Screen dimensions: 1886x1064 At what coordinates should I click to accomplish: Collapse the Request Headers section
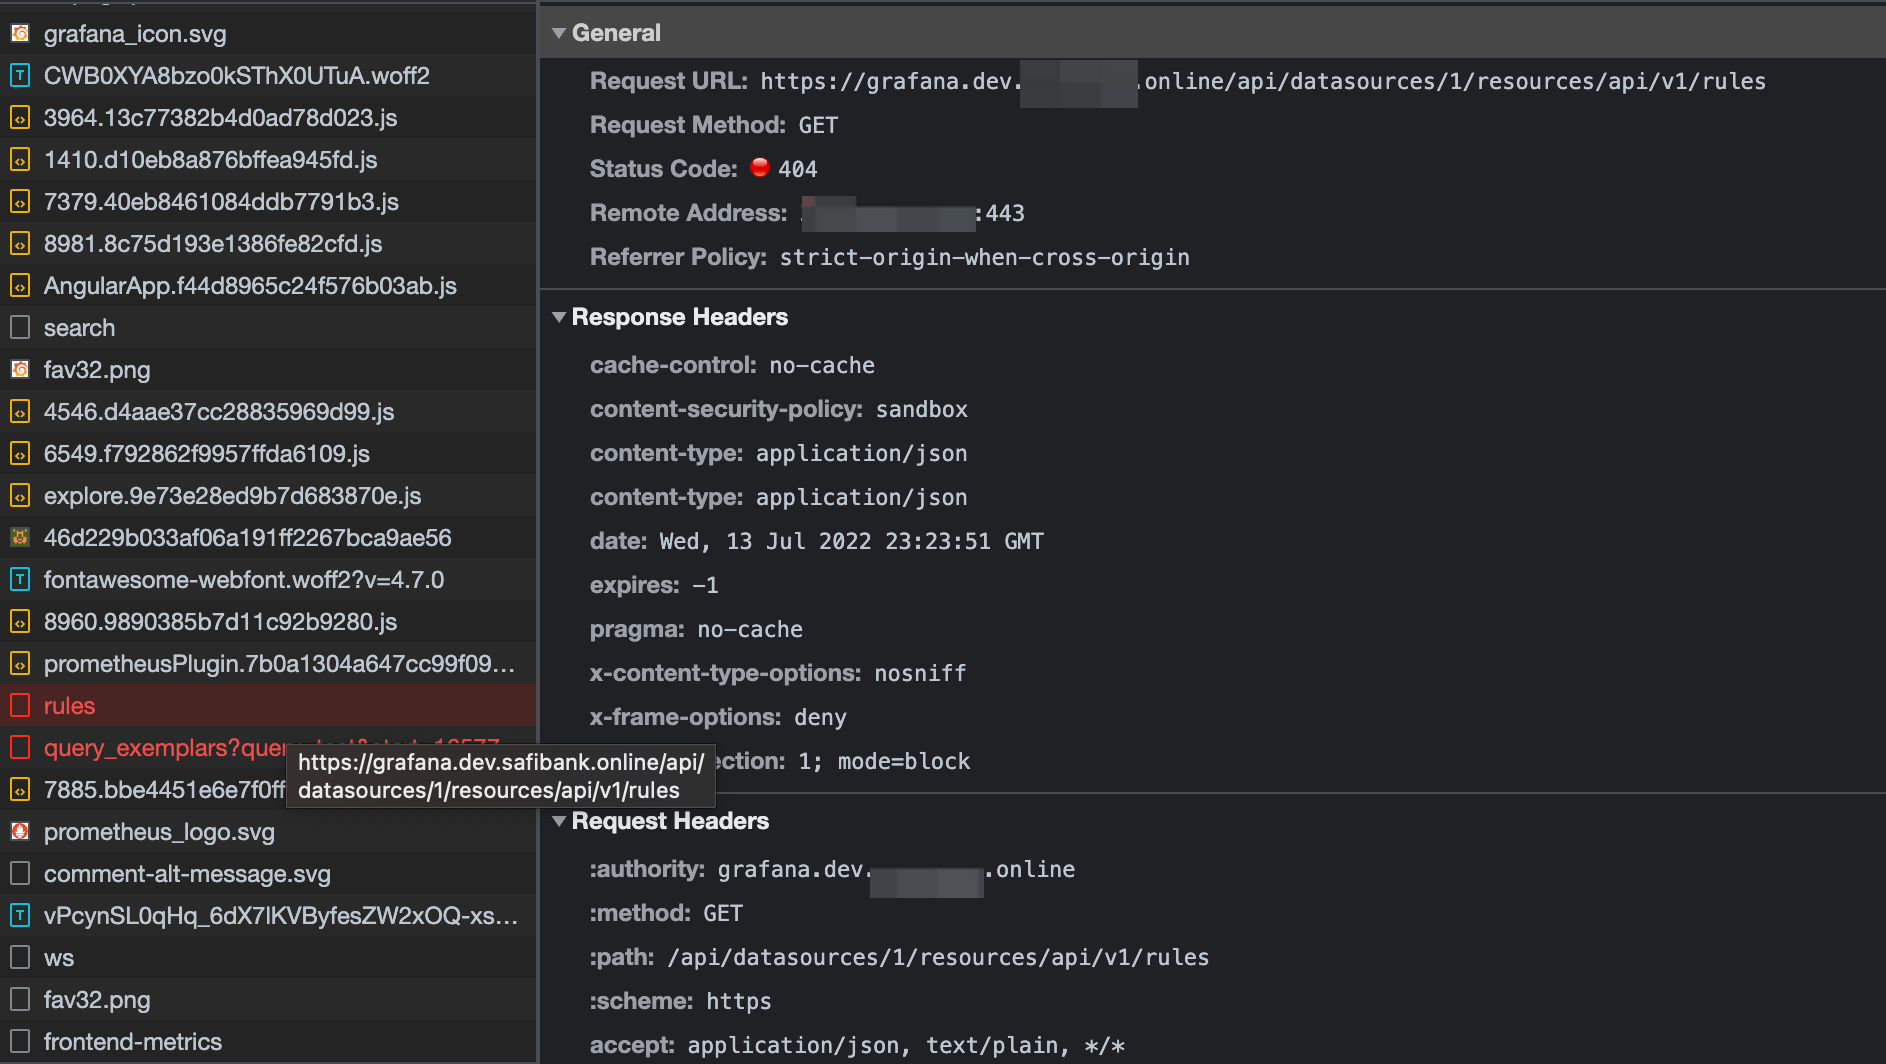[559, 821]
